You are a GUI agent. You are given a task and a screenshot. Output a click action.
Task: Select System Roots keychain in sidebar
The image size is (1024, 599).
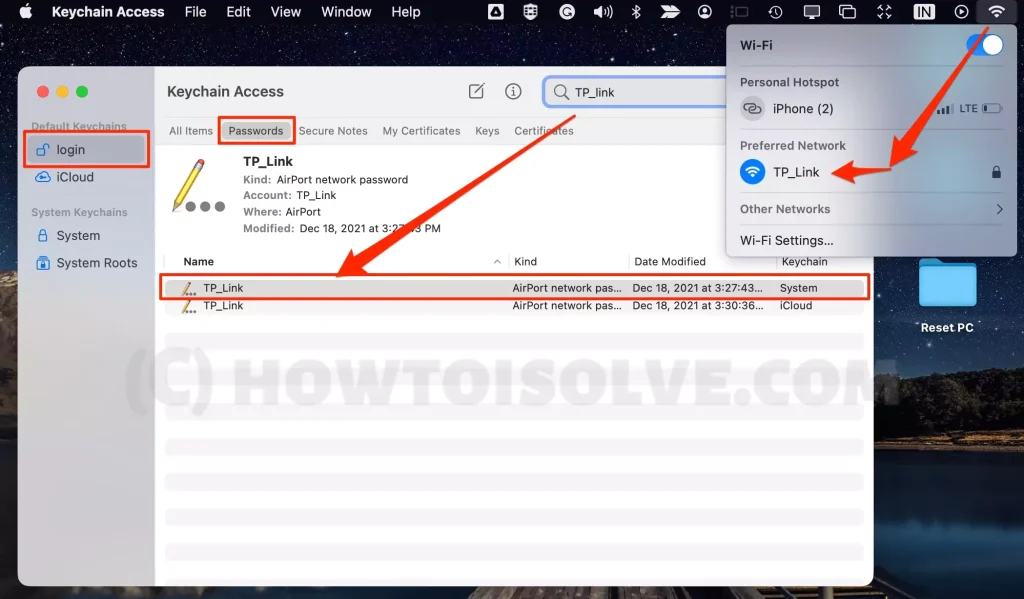click(x=87, y=263)
